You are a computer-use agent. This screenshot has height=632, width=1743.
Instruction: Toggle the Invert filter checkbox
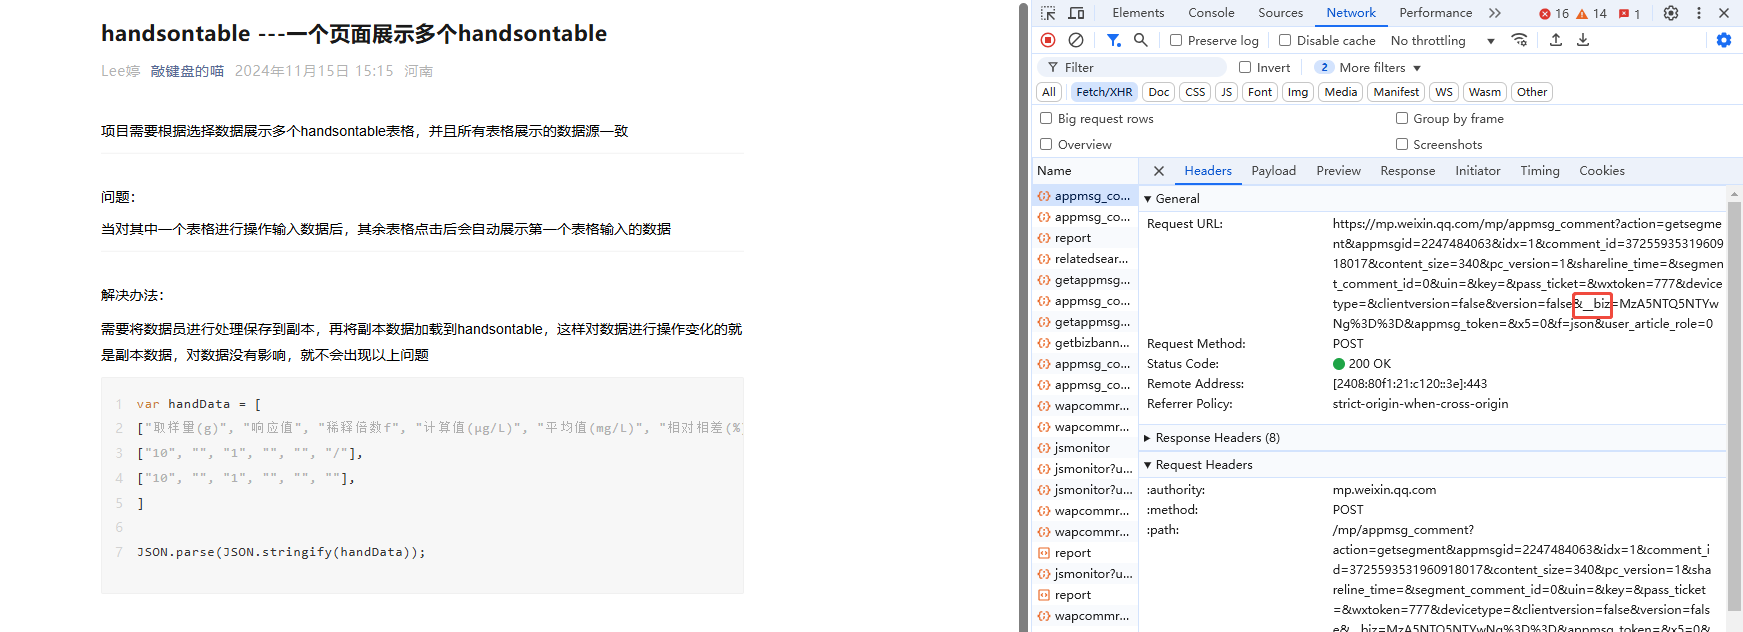tap(1245, 67)
